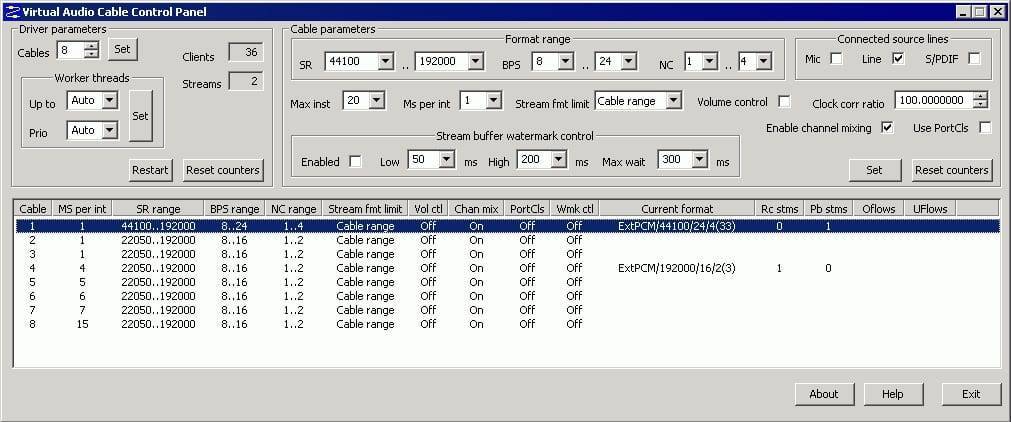
Task: Click the Virtual Audio Cable title bar icon
Action: [11, 12]
